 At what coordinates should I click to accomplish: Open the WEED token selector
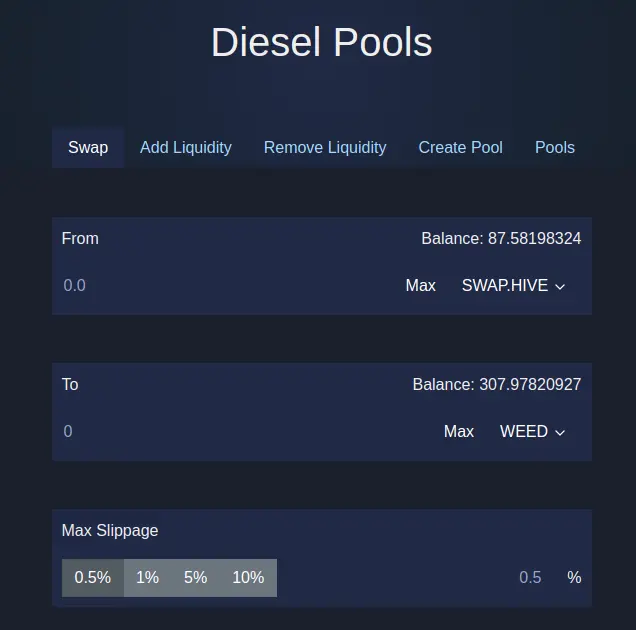tap(532, 431)
